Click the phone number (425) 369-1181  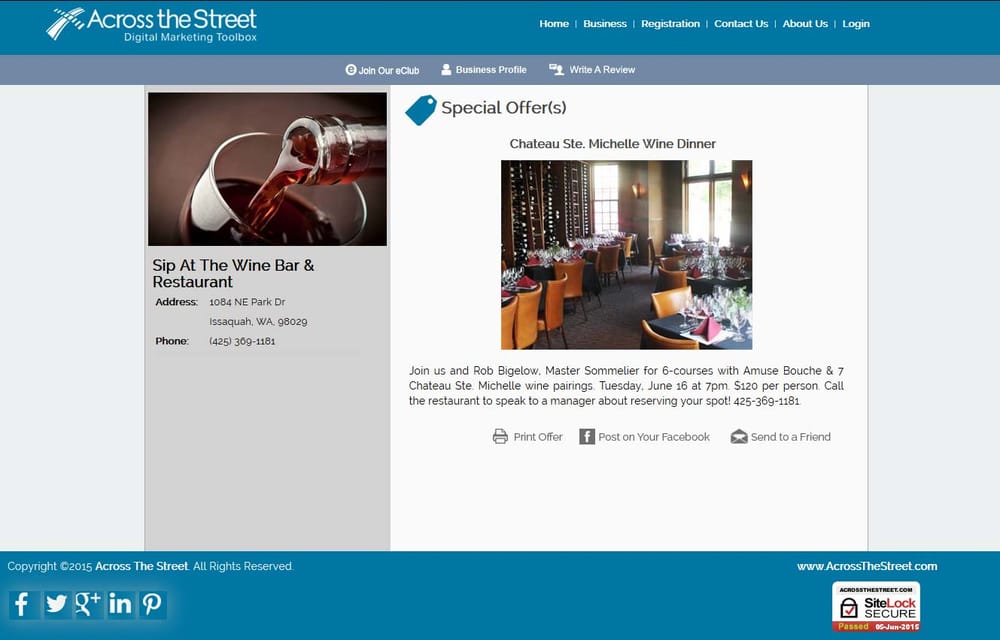click(242, 341)
